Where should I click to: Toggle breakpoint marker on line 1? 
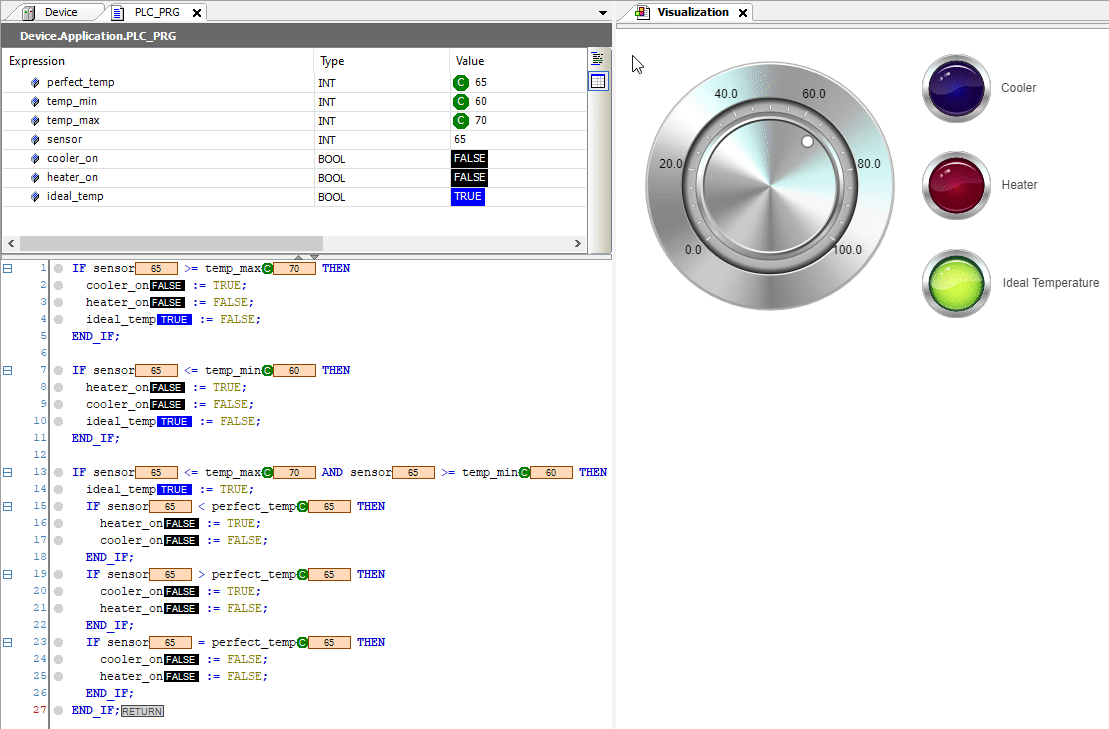coord(59,269)
